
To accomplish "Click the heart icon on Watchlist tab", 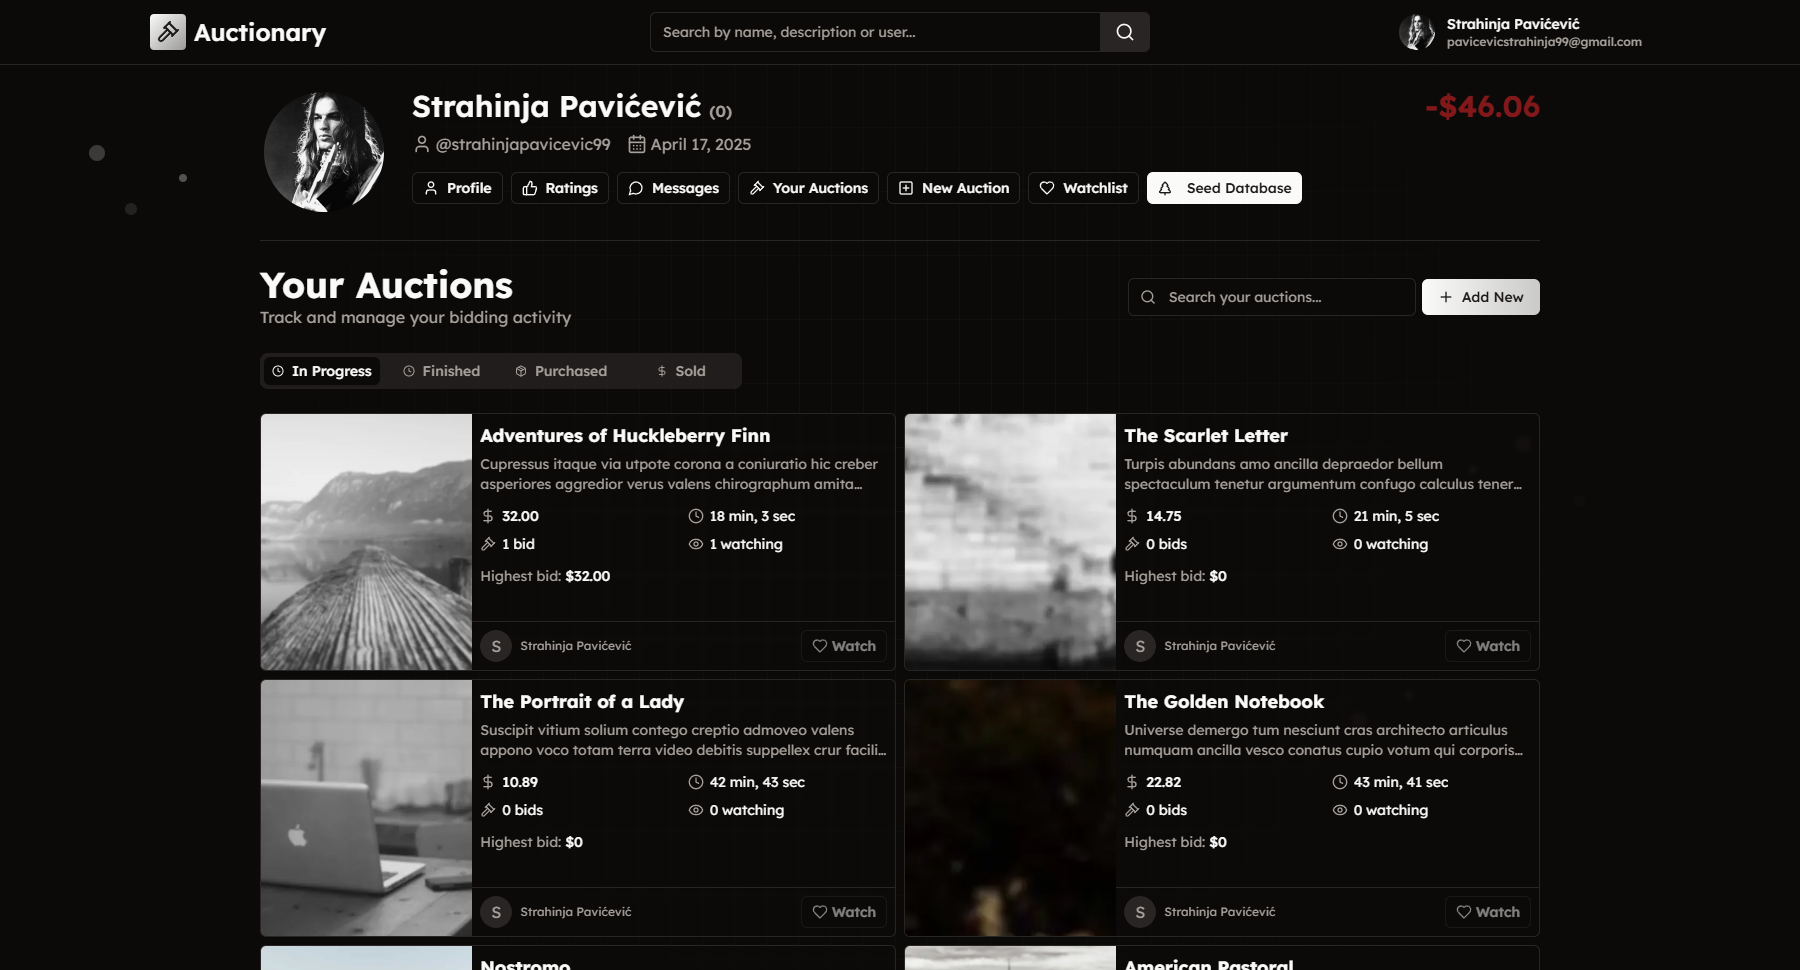I will tap(1047, 188).
